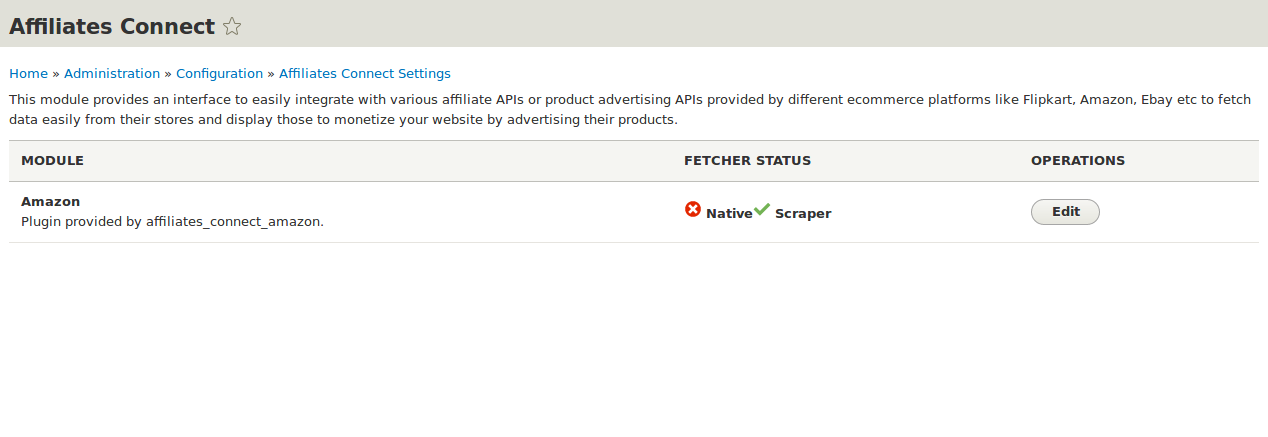The image size is (1268, 437).
Task: Click the FETCHER STATUS column header
Action: [x=747, y=160]
